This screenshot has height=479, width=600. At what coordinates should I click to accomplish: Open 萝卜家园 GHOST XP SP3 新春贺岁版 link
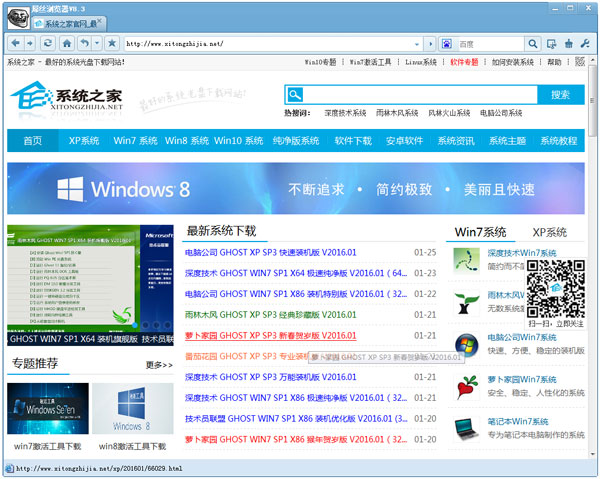pos(271,336)
